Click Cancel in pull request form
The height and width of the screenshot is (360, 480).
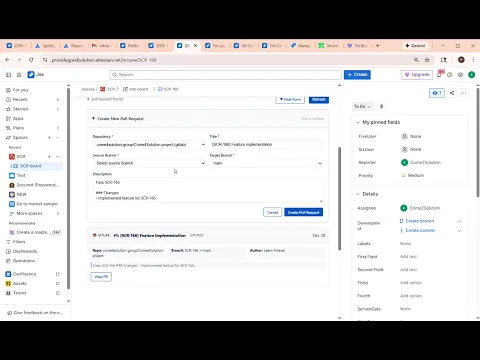[x=272, y=212]
